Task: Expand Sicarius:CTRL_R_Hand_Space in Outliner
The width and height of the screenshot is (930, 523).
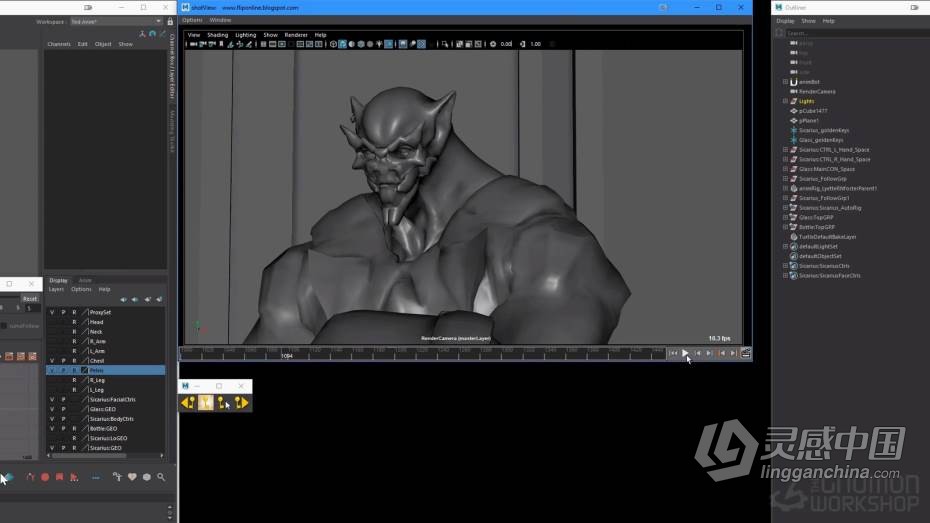Action: (x=785, y=160)
